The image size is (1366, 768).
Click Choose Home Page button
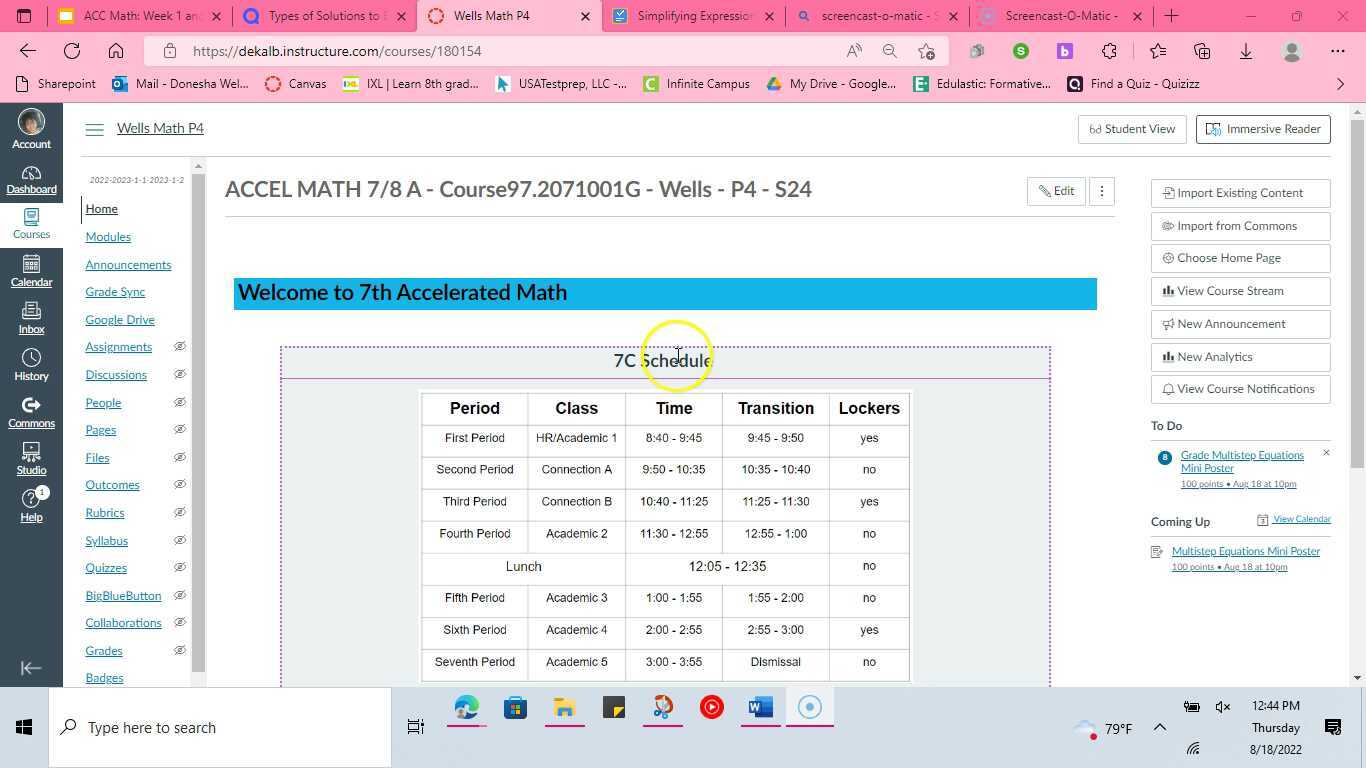[1240, 258]
